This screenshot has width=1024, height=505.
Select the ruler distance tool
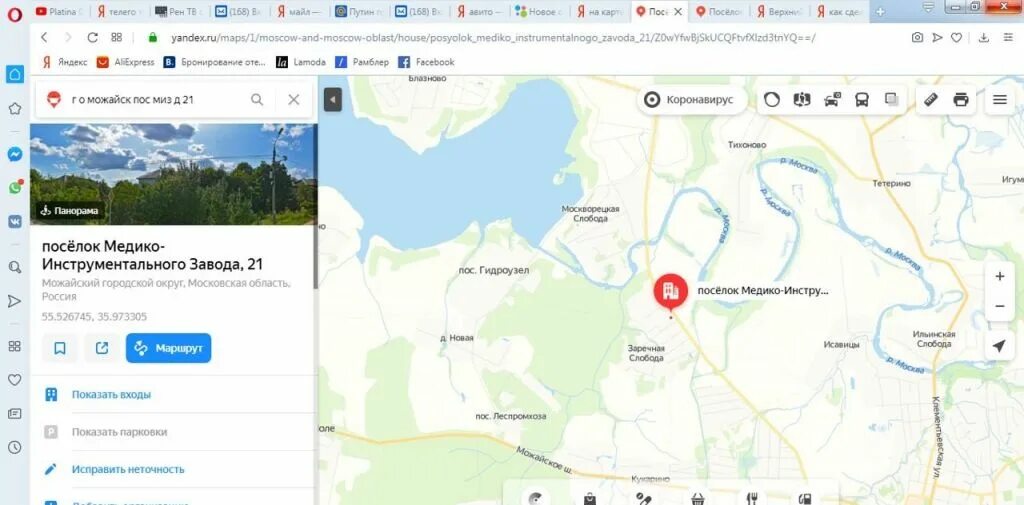pyautogui.click(x=931, y=100)
